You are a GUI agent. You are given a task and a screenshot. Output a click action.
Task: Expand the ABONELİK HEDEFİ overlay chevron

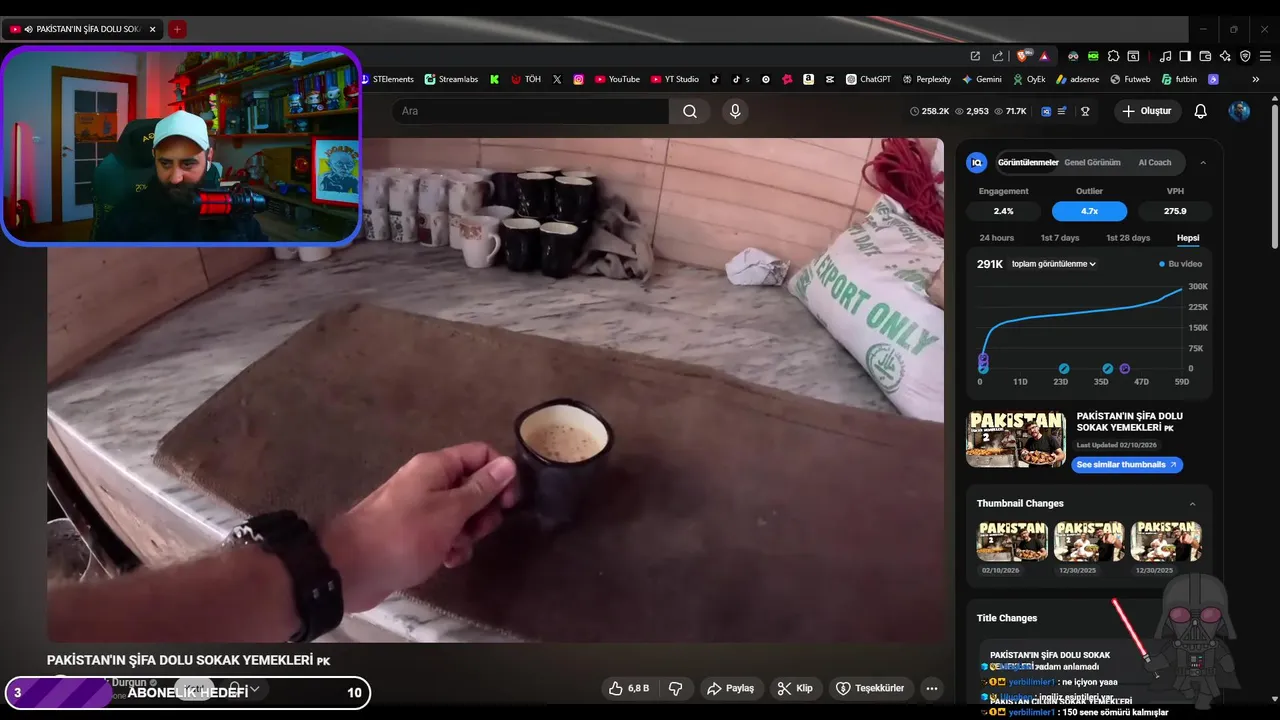coord(255,689)
